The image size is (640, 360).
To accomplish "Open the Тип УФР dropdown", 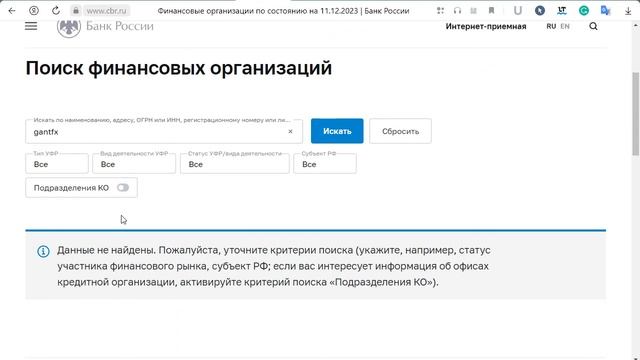I will click(57, 163).
